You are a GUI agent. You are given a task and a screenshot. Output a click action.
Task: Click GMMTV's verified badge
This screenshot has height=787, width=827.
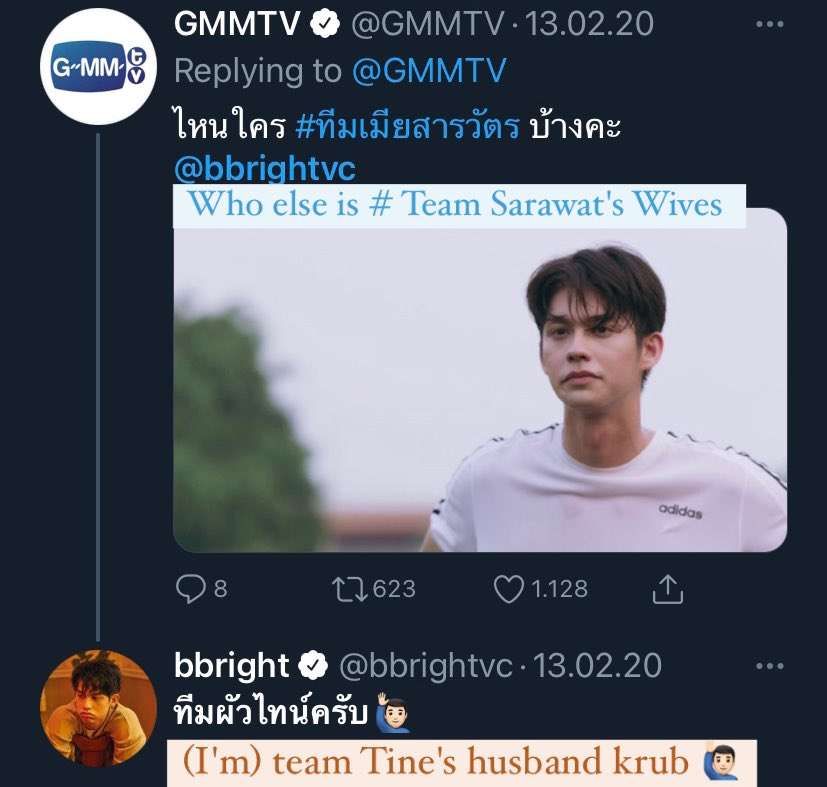click(x=325, y=24)
